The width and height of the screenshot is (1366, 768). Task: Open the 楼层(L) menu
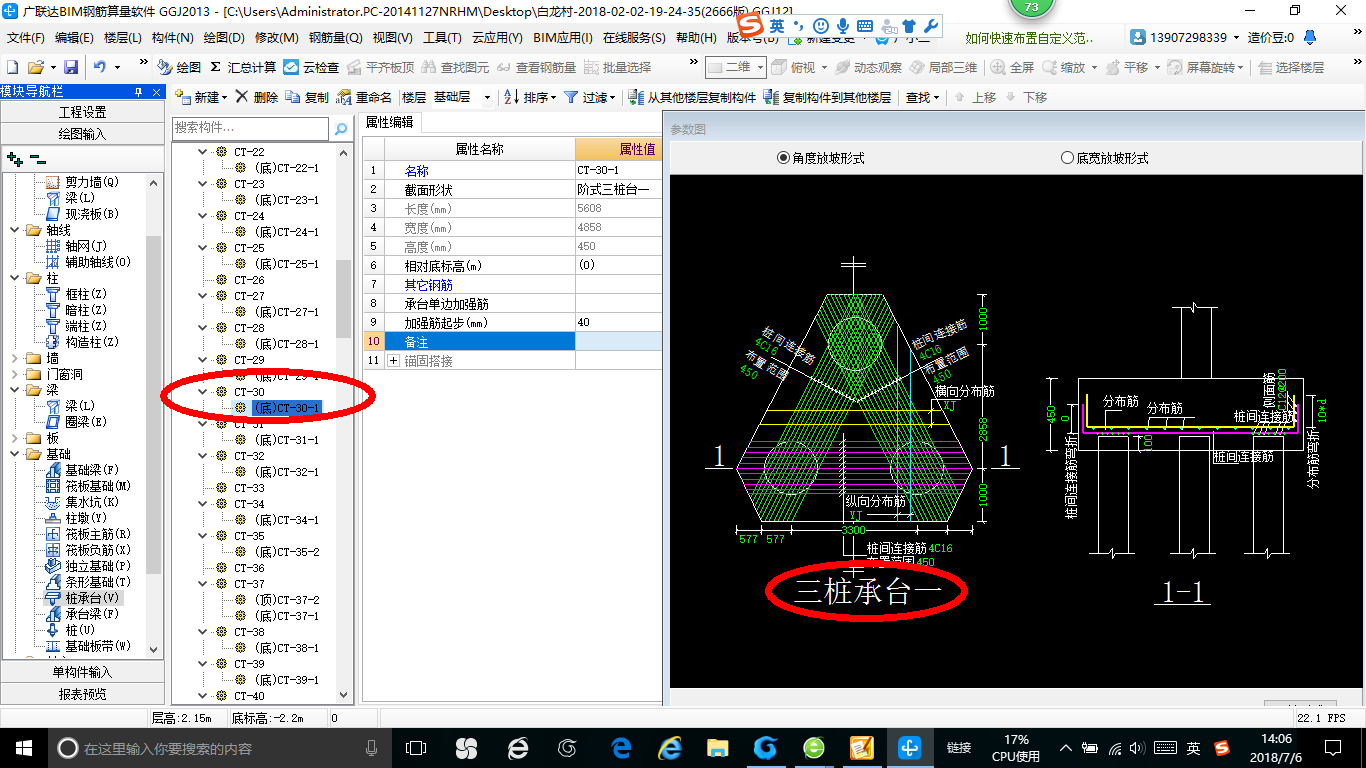click(123, 38)
